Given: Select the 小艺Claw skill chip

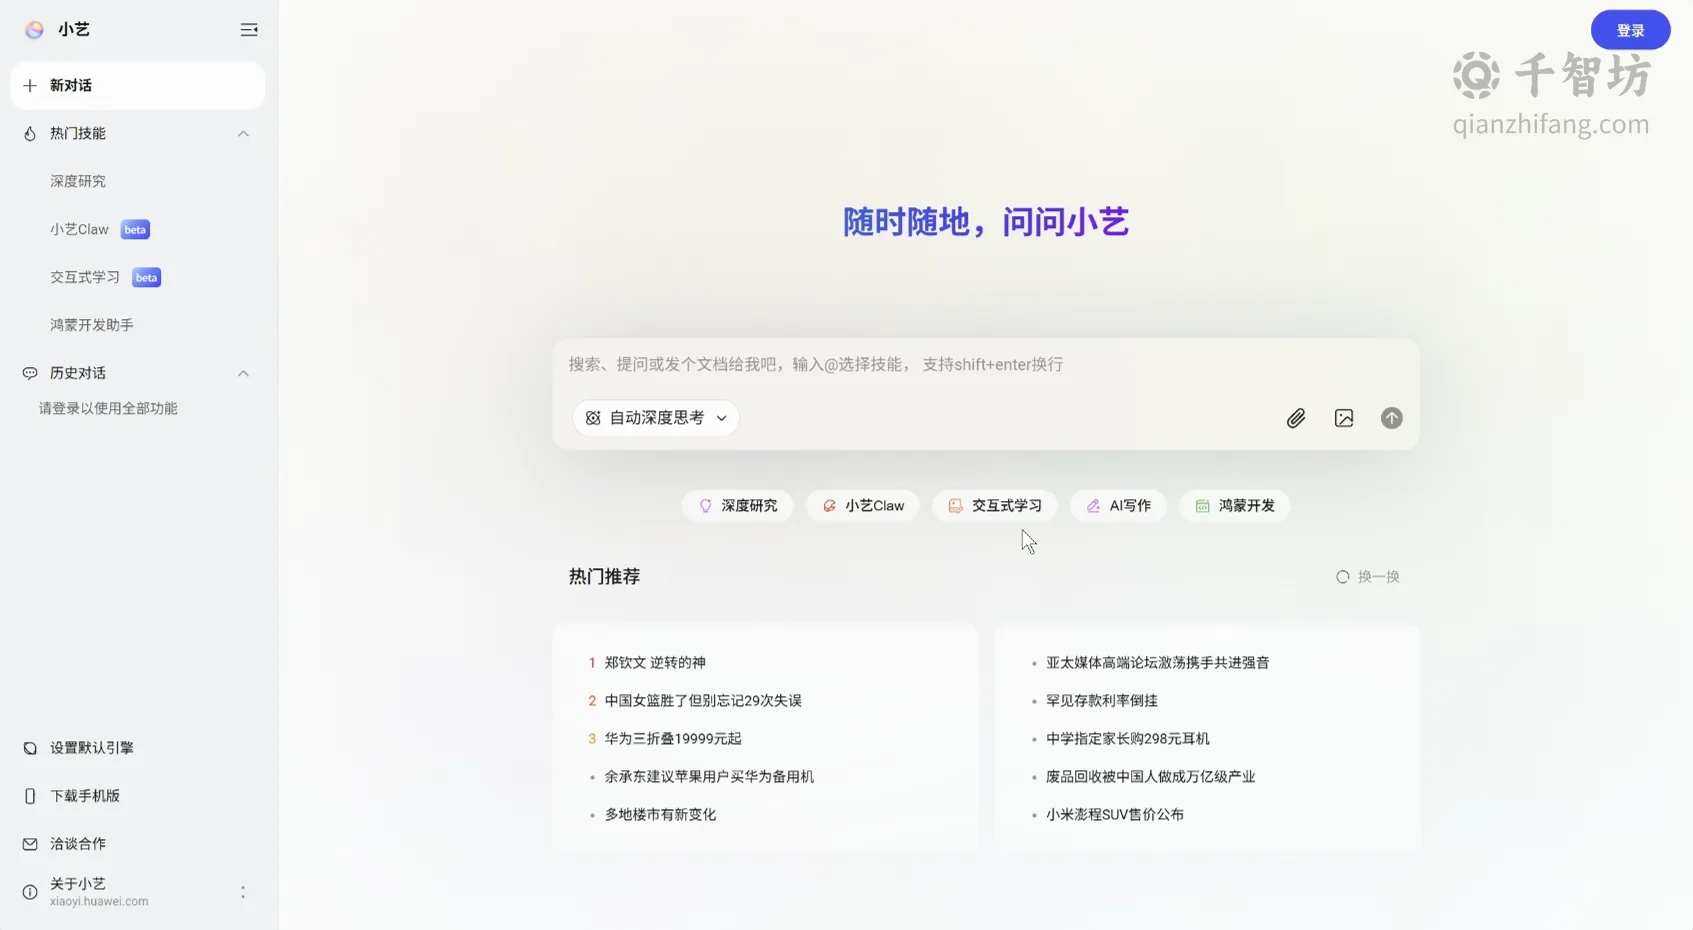Looking at the screenshot, I should click(862, 506).
